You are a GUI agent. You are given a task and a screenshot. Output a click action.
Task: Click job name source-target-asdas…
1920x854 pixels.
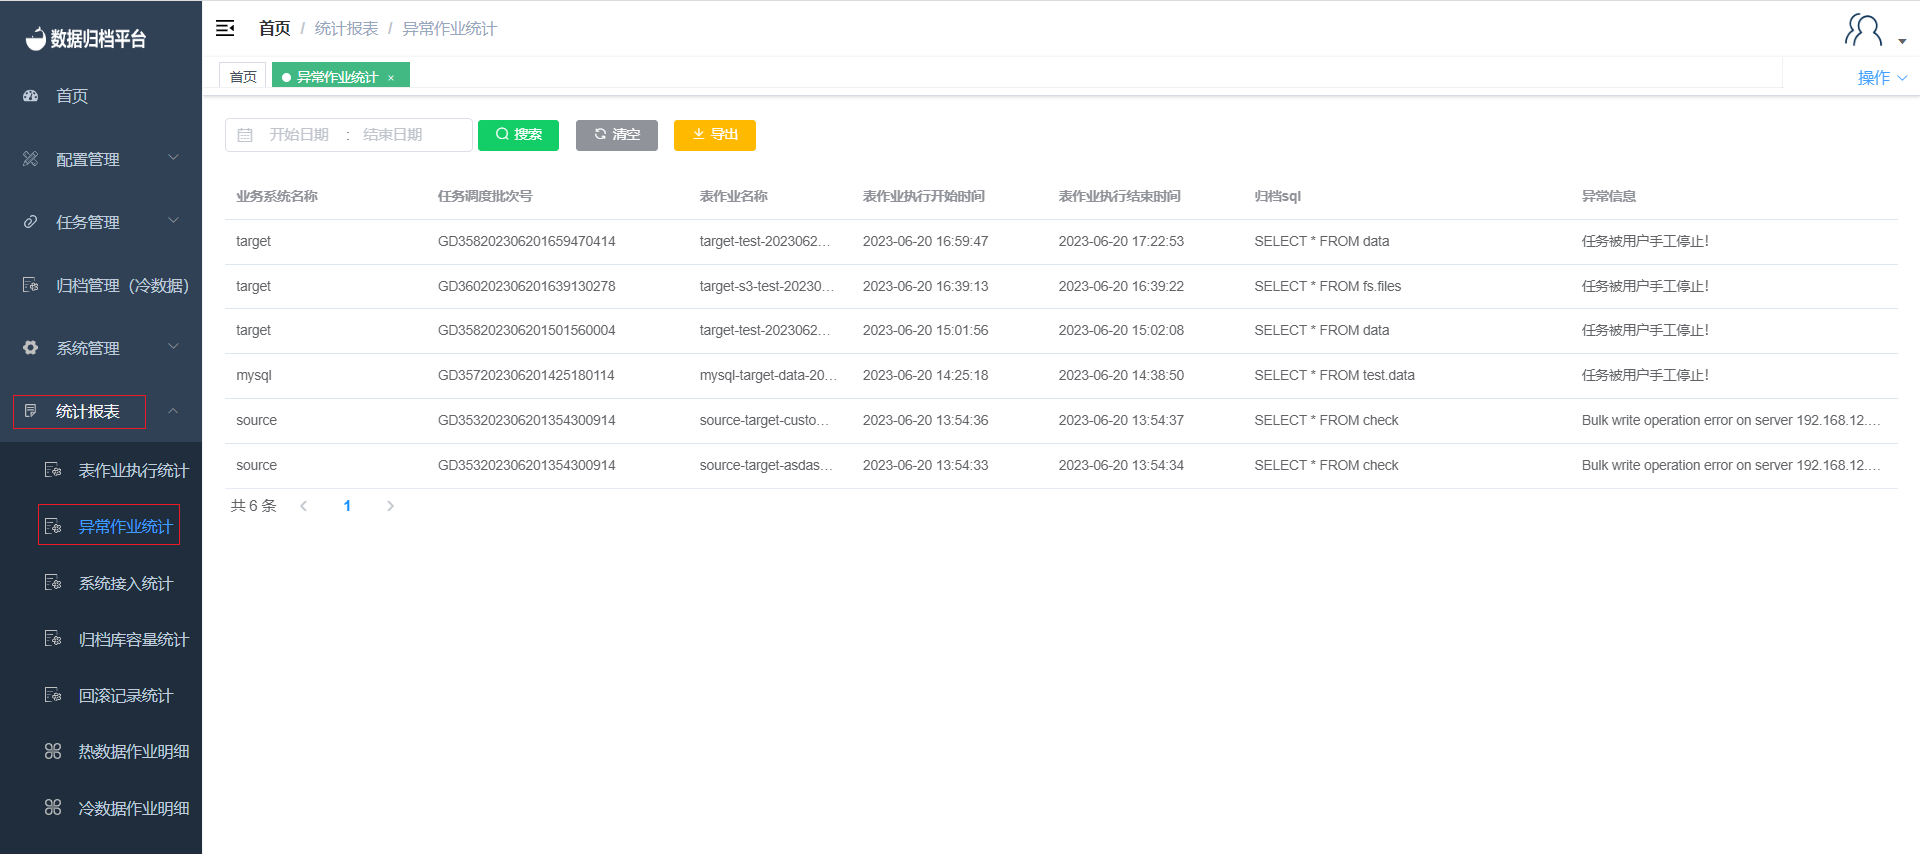[x=766, y=465]
